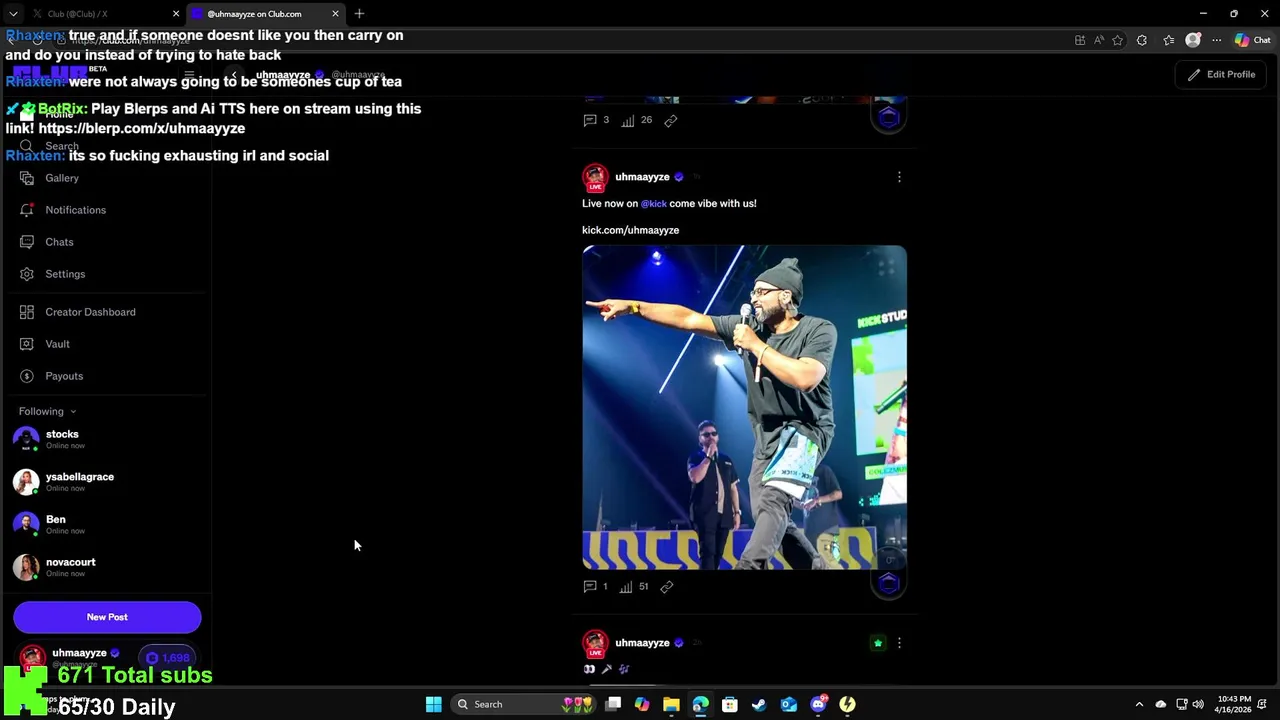Click the New Post button
1280x720 pixels.
107,617
